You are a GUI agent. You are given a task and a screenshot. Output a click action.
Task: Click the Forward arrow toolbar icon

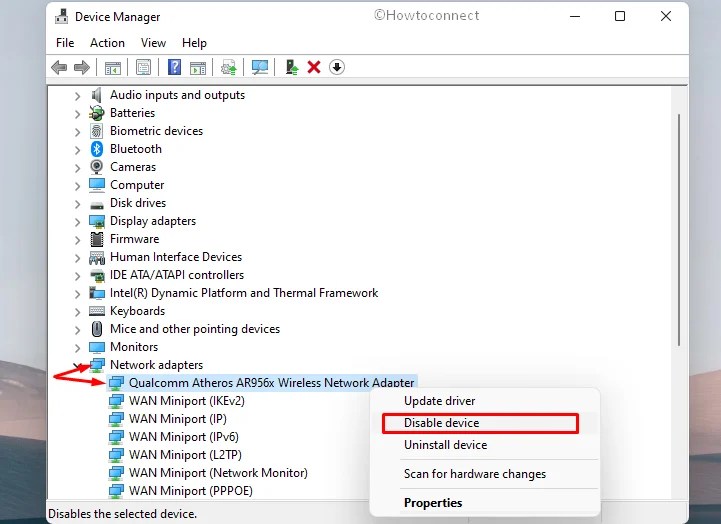click(x=82, y=68)
